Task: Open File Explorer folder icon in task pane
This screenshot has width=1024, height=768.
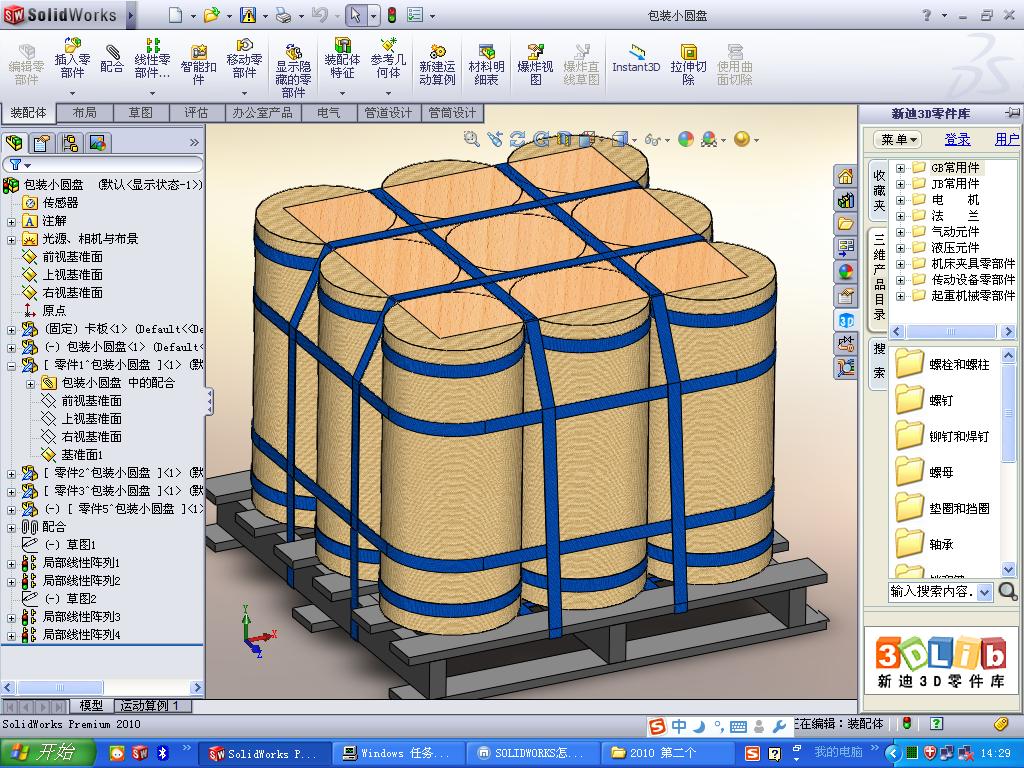Action: click(x=846, y=224)
